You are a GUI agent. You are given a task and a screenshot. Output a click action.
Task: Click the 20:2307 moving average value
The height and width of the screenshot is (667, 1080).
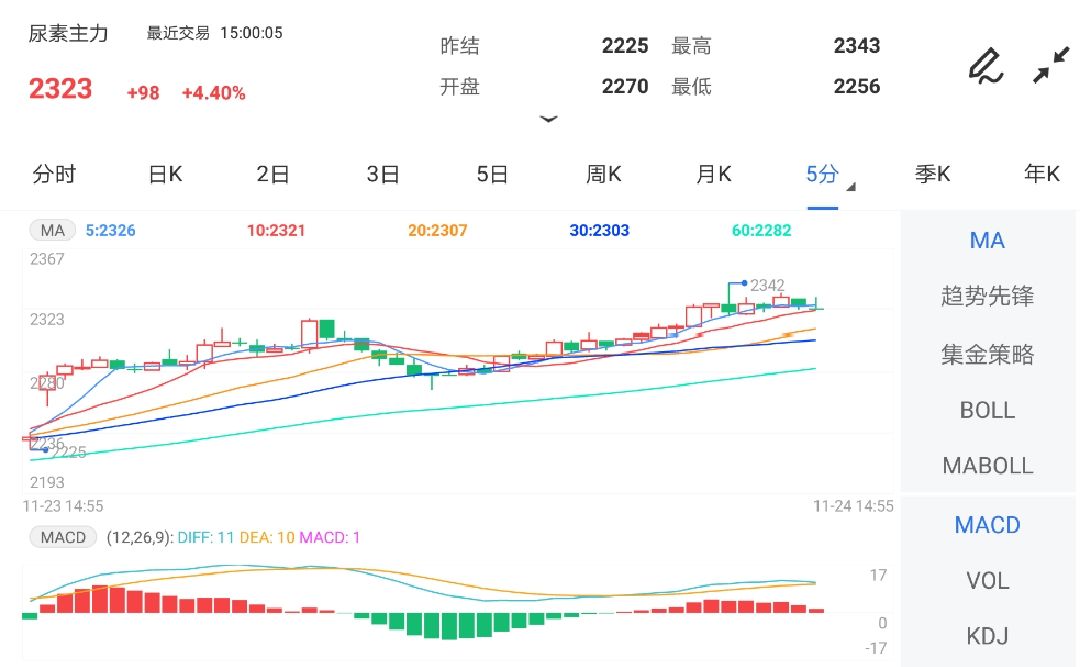point(437,230)
